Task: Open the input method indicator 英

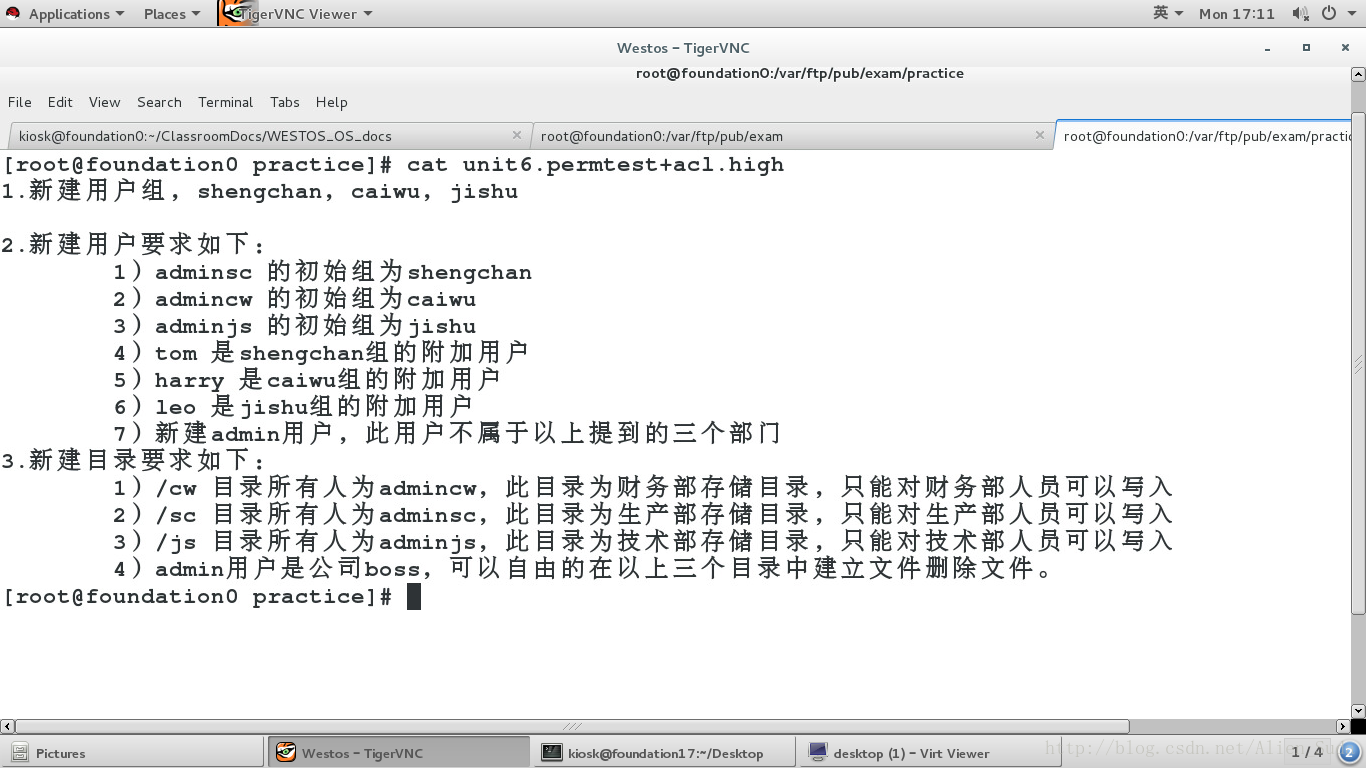Action: point(1167,13)
